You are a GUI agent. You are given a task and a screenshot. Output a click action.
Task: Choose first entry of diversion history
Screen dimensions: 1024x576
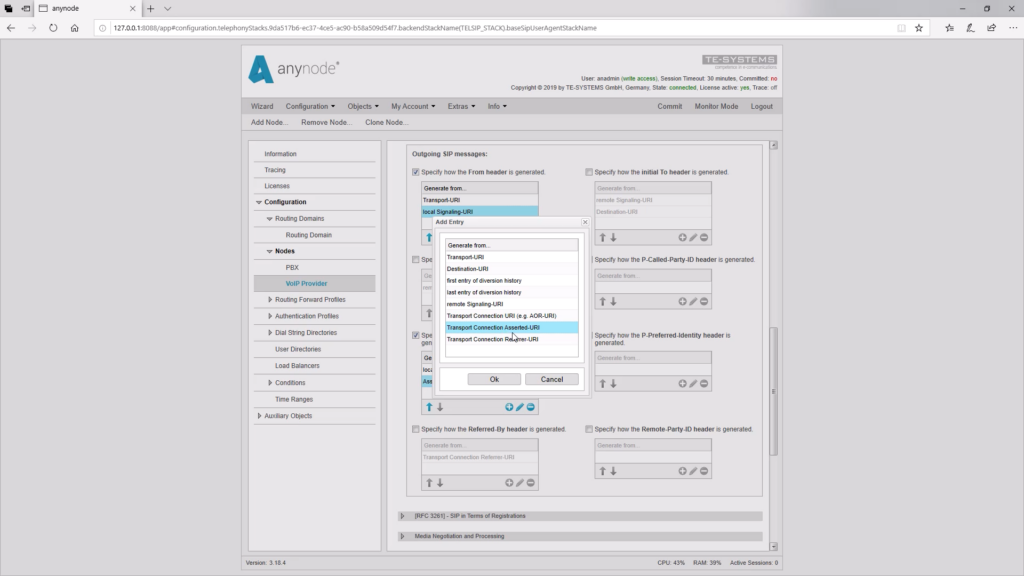coord(512,281)
